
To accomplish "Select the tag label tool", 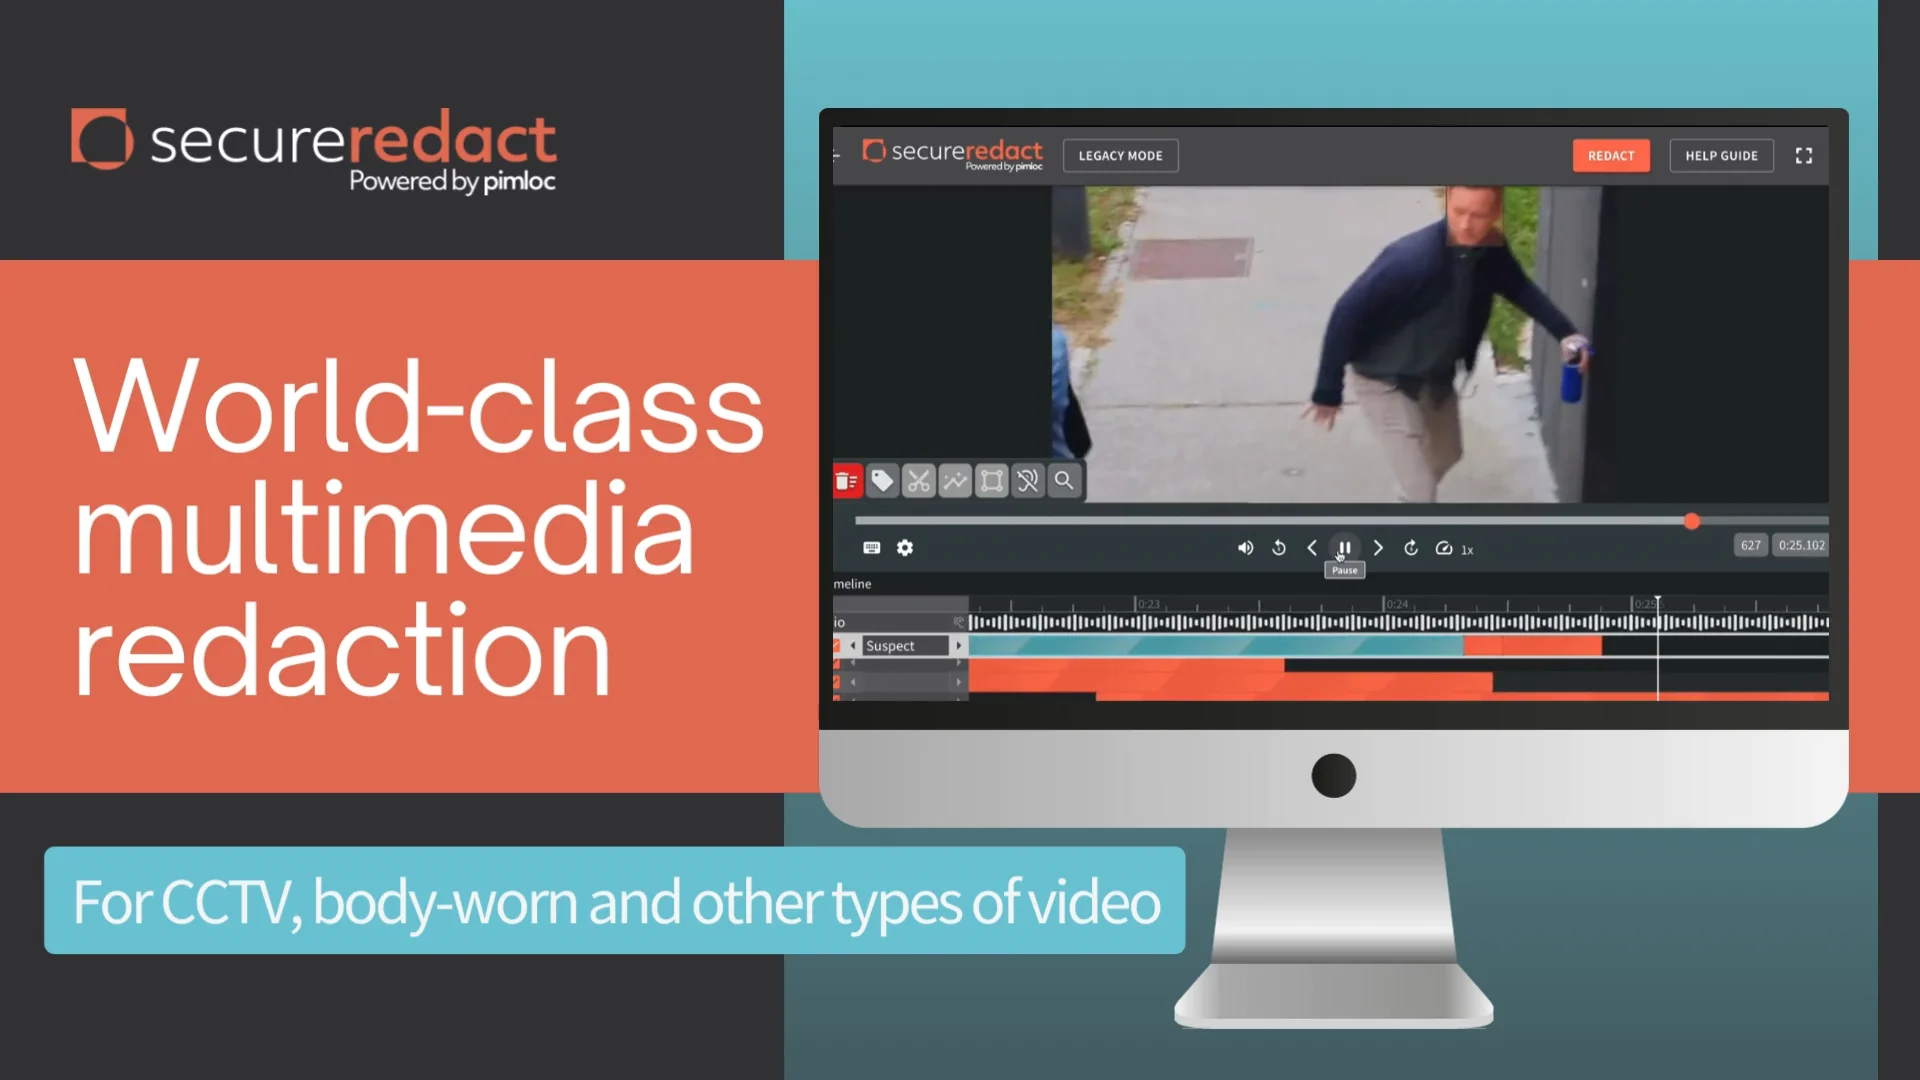I will [882, 481].
